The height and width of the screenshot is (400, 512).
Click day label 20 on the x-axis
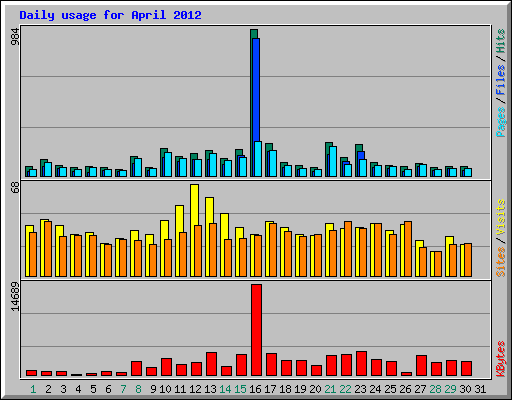pos(315,389)
